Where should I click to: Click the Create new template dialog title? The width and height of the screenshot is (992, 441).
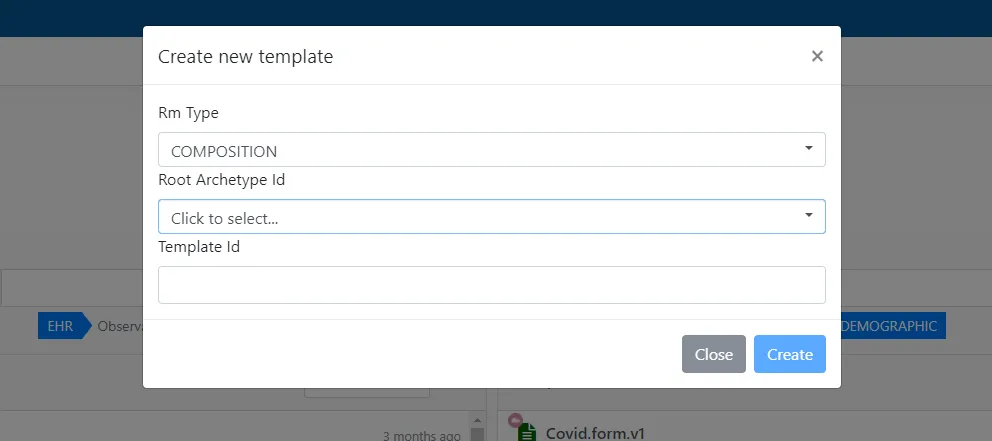coord(246,57)
